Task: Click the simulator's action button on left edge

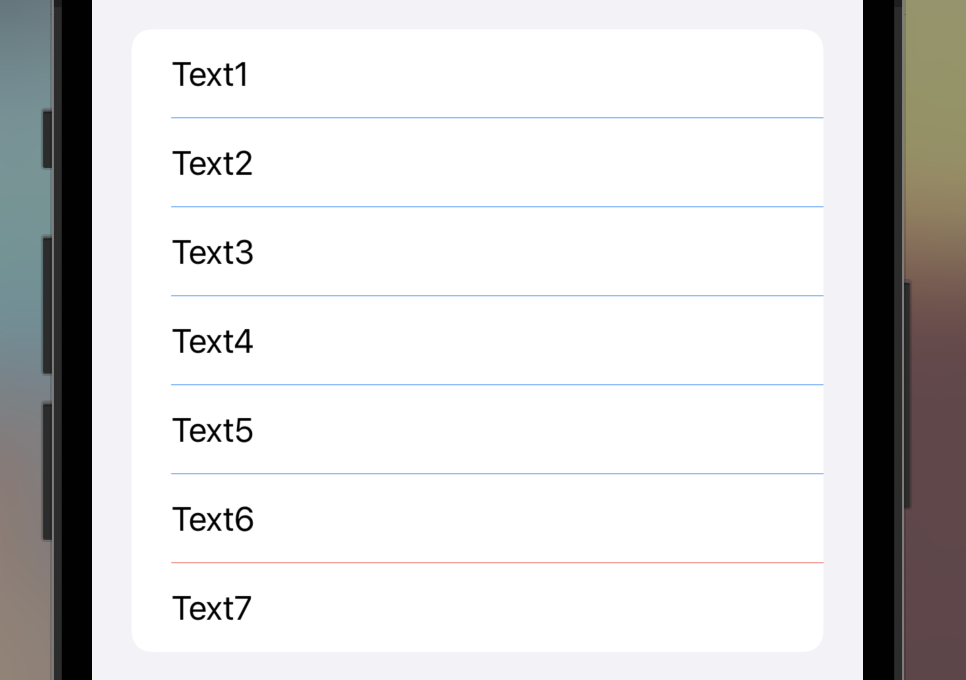Action: pyautogui.click(x=47, y=139)
